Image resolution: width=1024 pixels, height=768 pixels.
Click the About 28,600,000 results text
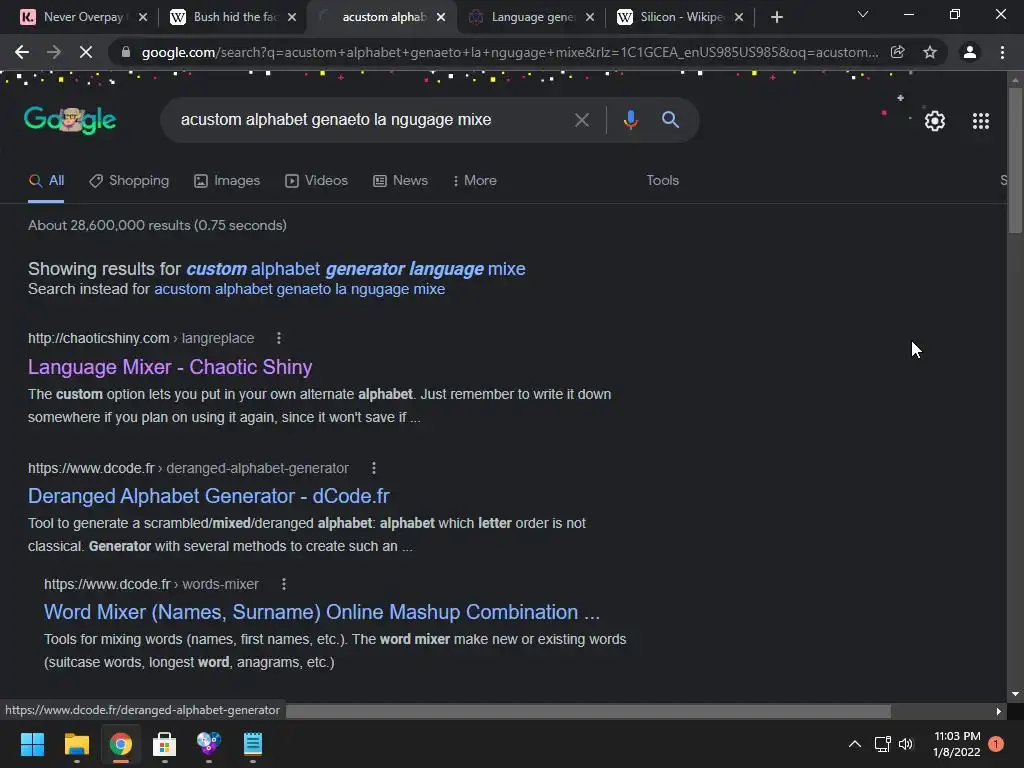pos(157,225)
